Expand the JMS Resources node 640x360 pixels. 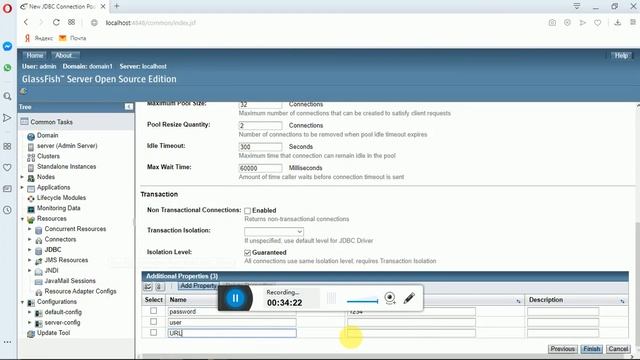[29, 260]
